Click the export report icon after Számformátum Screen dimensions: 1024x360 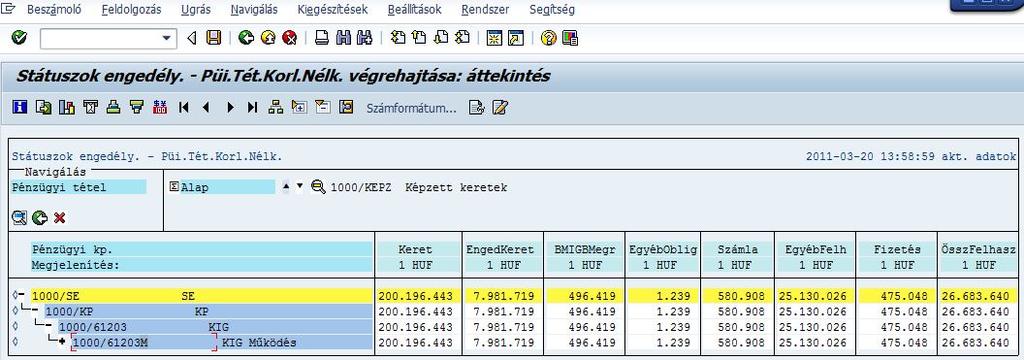click(476, 107)
